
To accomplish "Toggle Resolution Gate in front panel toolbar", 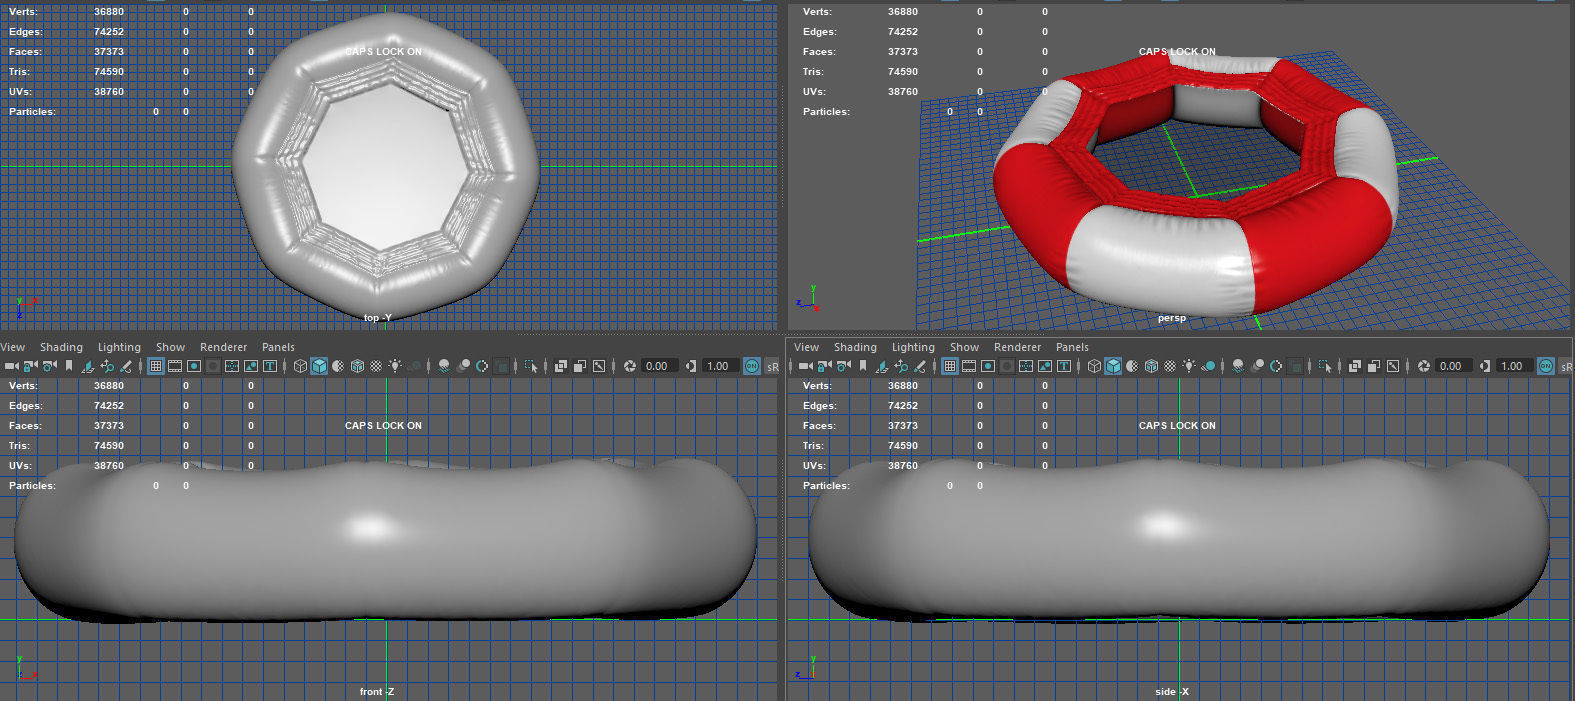I will 193,366.
